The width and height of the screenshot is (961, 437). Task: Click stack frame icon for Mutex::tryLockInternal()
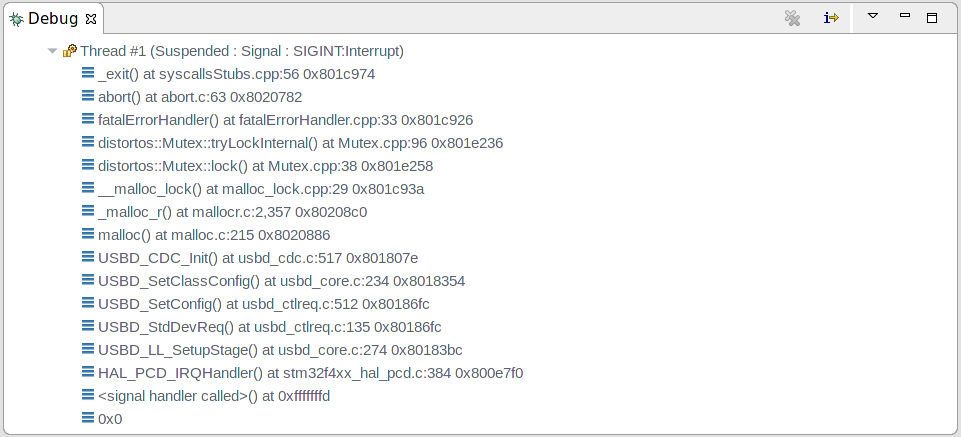pos(88,142)
